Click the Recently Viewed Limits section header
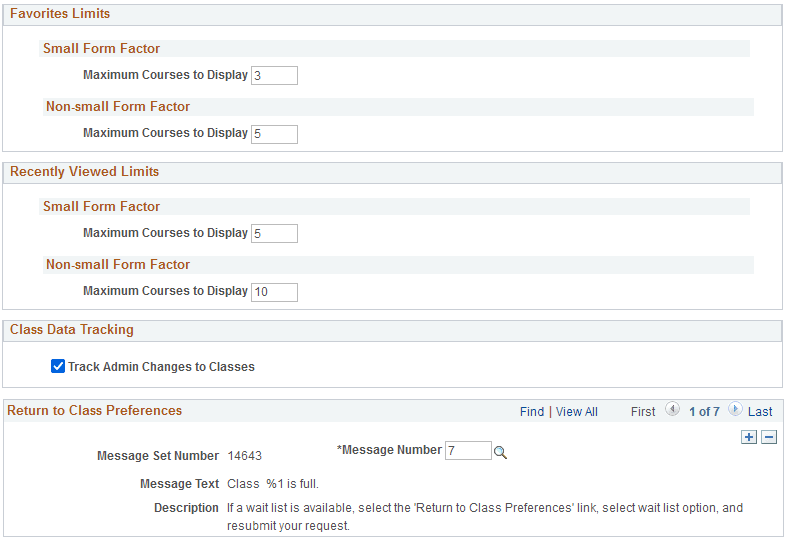The width and height of the screenshot is (786, 541). click(x=84, y=172)
